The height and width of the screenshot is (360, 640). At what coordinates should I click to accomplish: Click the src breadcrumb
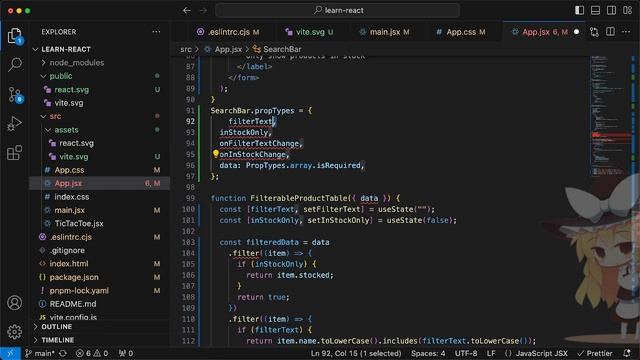(186, 49)
